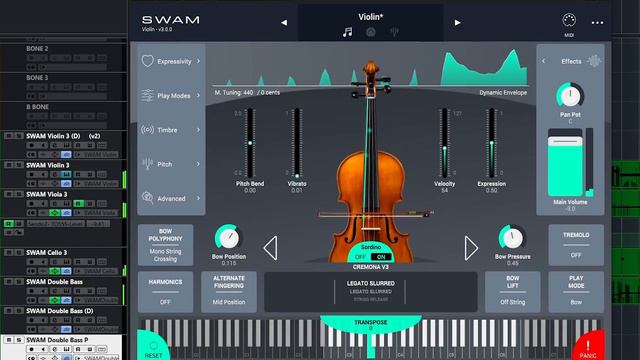The image size is (640, 360).
Task: Go to next preset with right arrow
Action: coord(458,23)
